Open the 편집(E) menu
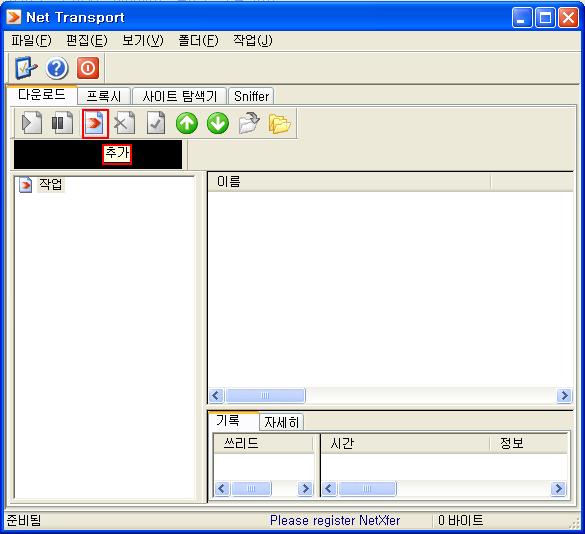 87,40
